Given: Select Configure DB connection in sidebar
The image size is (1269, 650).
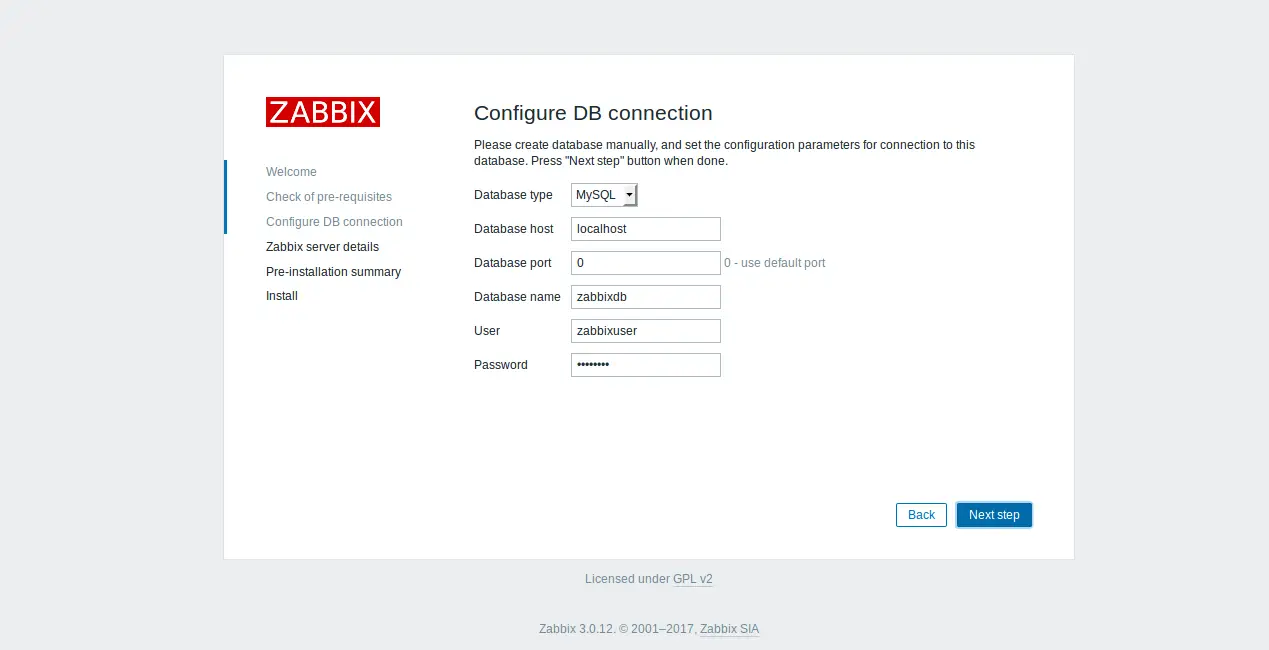Looking at the screenshot, I should click(334, 222).
